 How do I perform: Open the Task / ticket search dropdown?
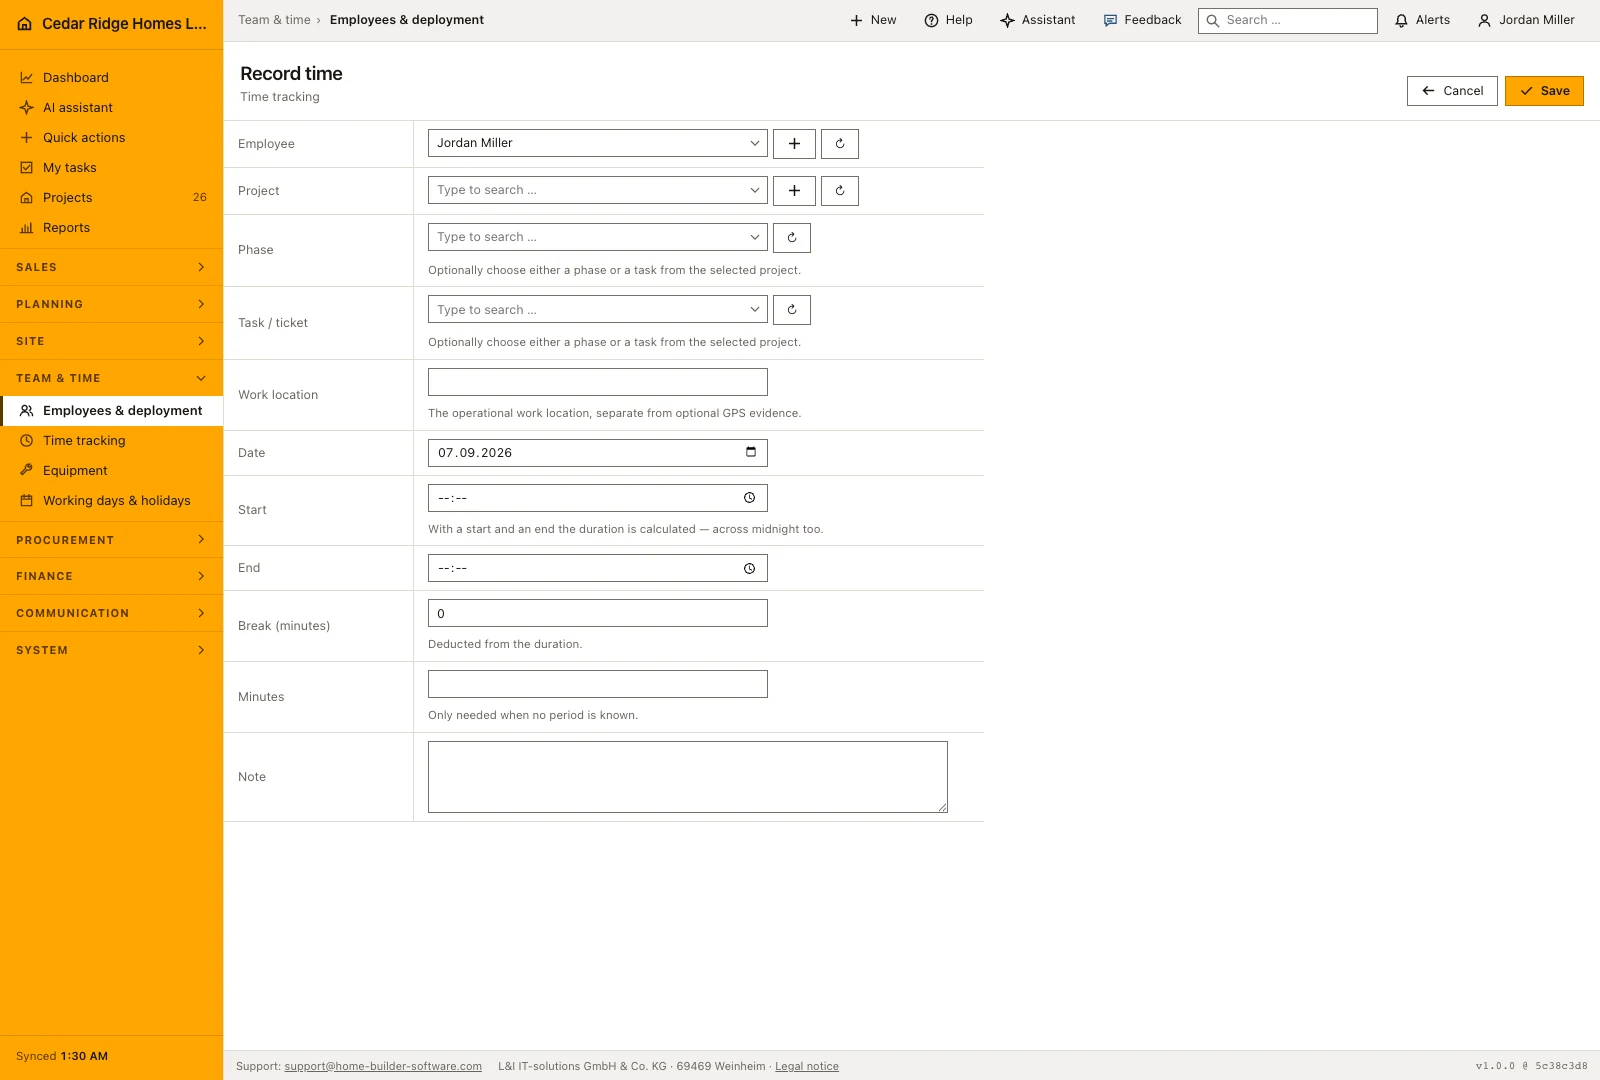click(598, 310)
